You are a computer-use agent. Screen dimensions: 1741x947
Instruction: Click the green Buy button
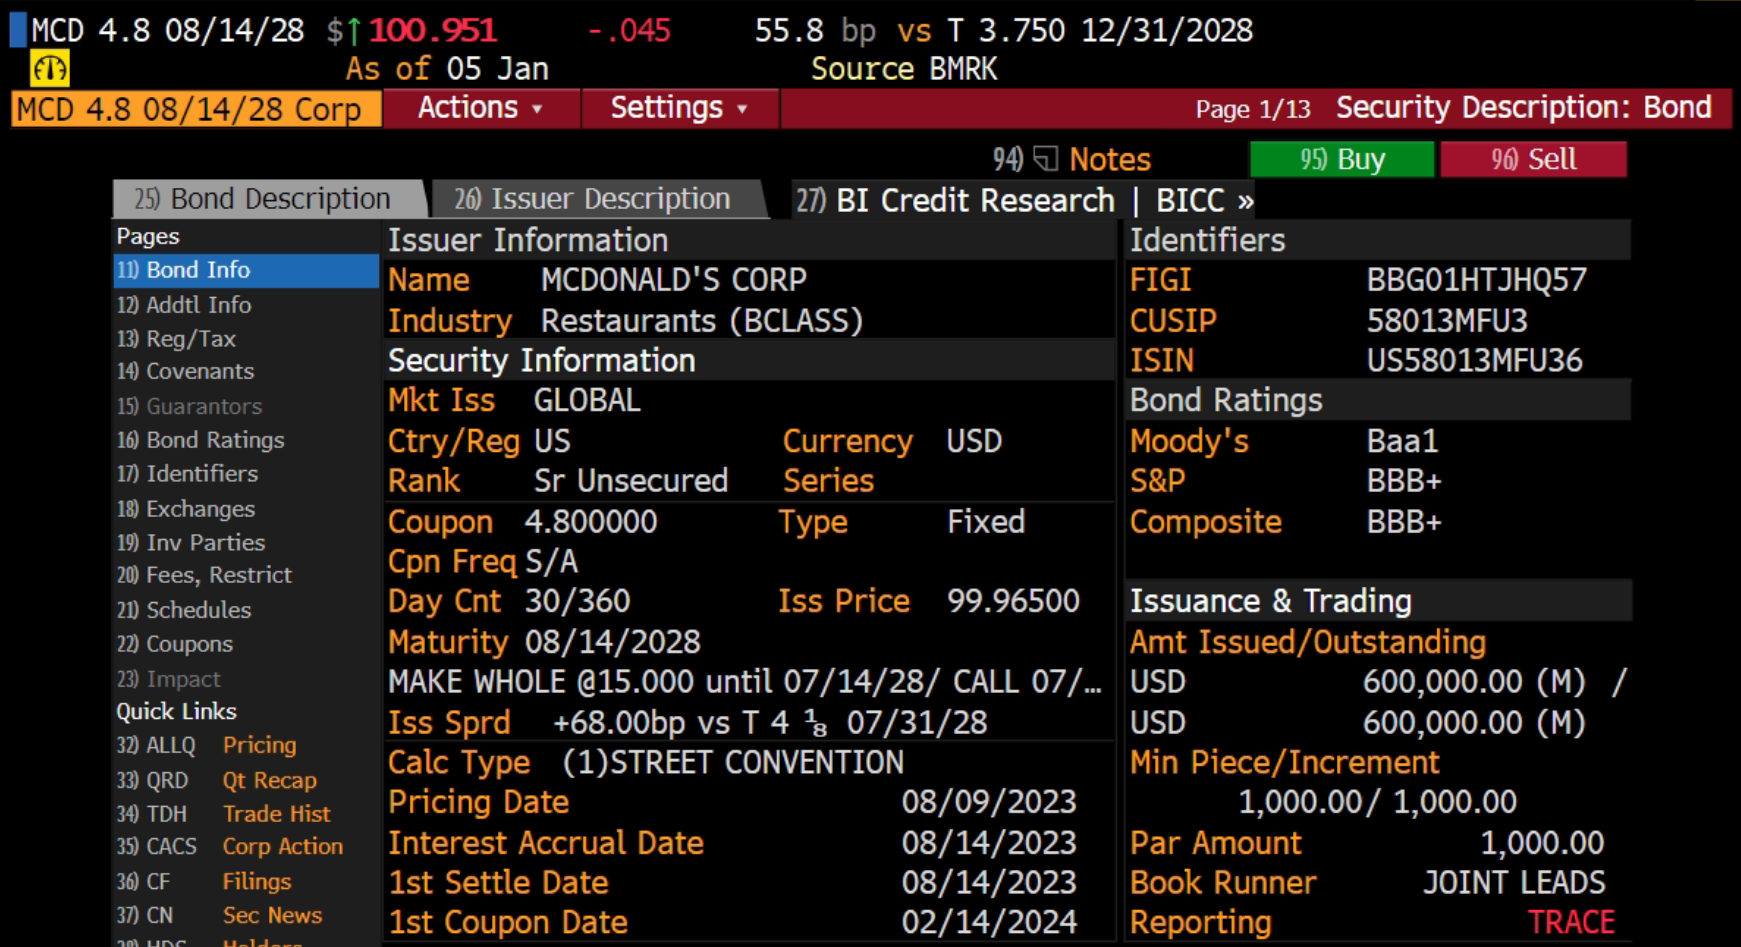(x=1342, y=159)
